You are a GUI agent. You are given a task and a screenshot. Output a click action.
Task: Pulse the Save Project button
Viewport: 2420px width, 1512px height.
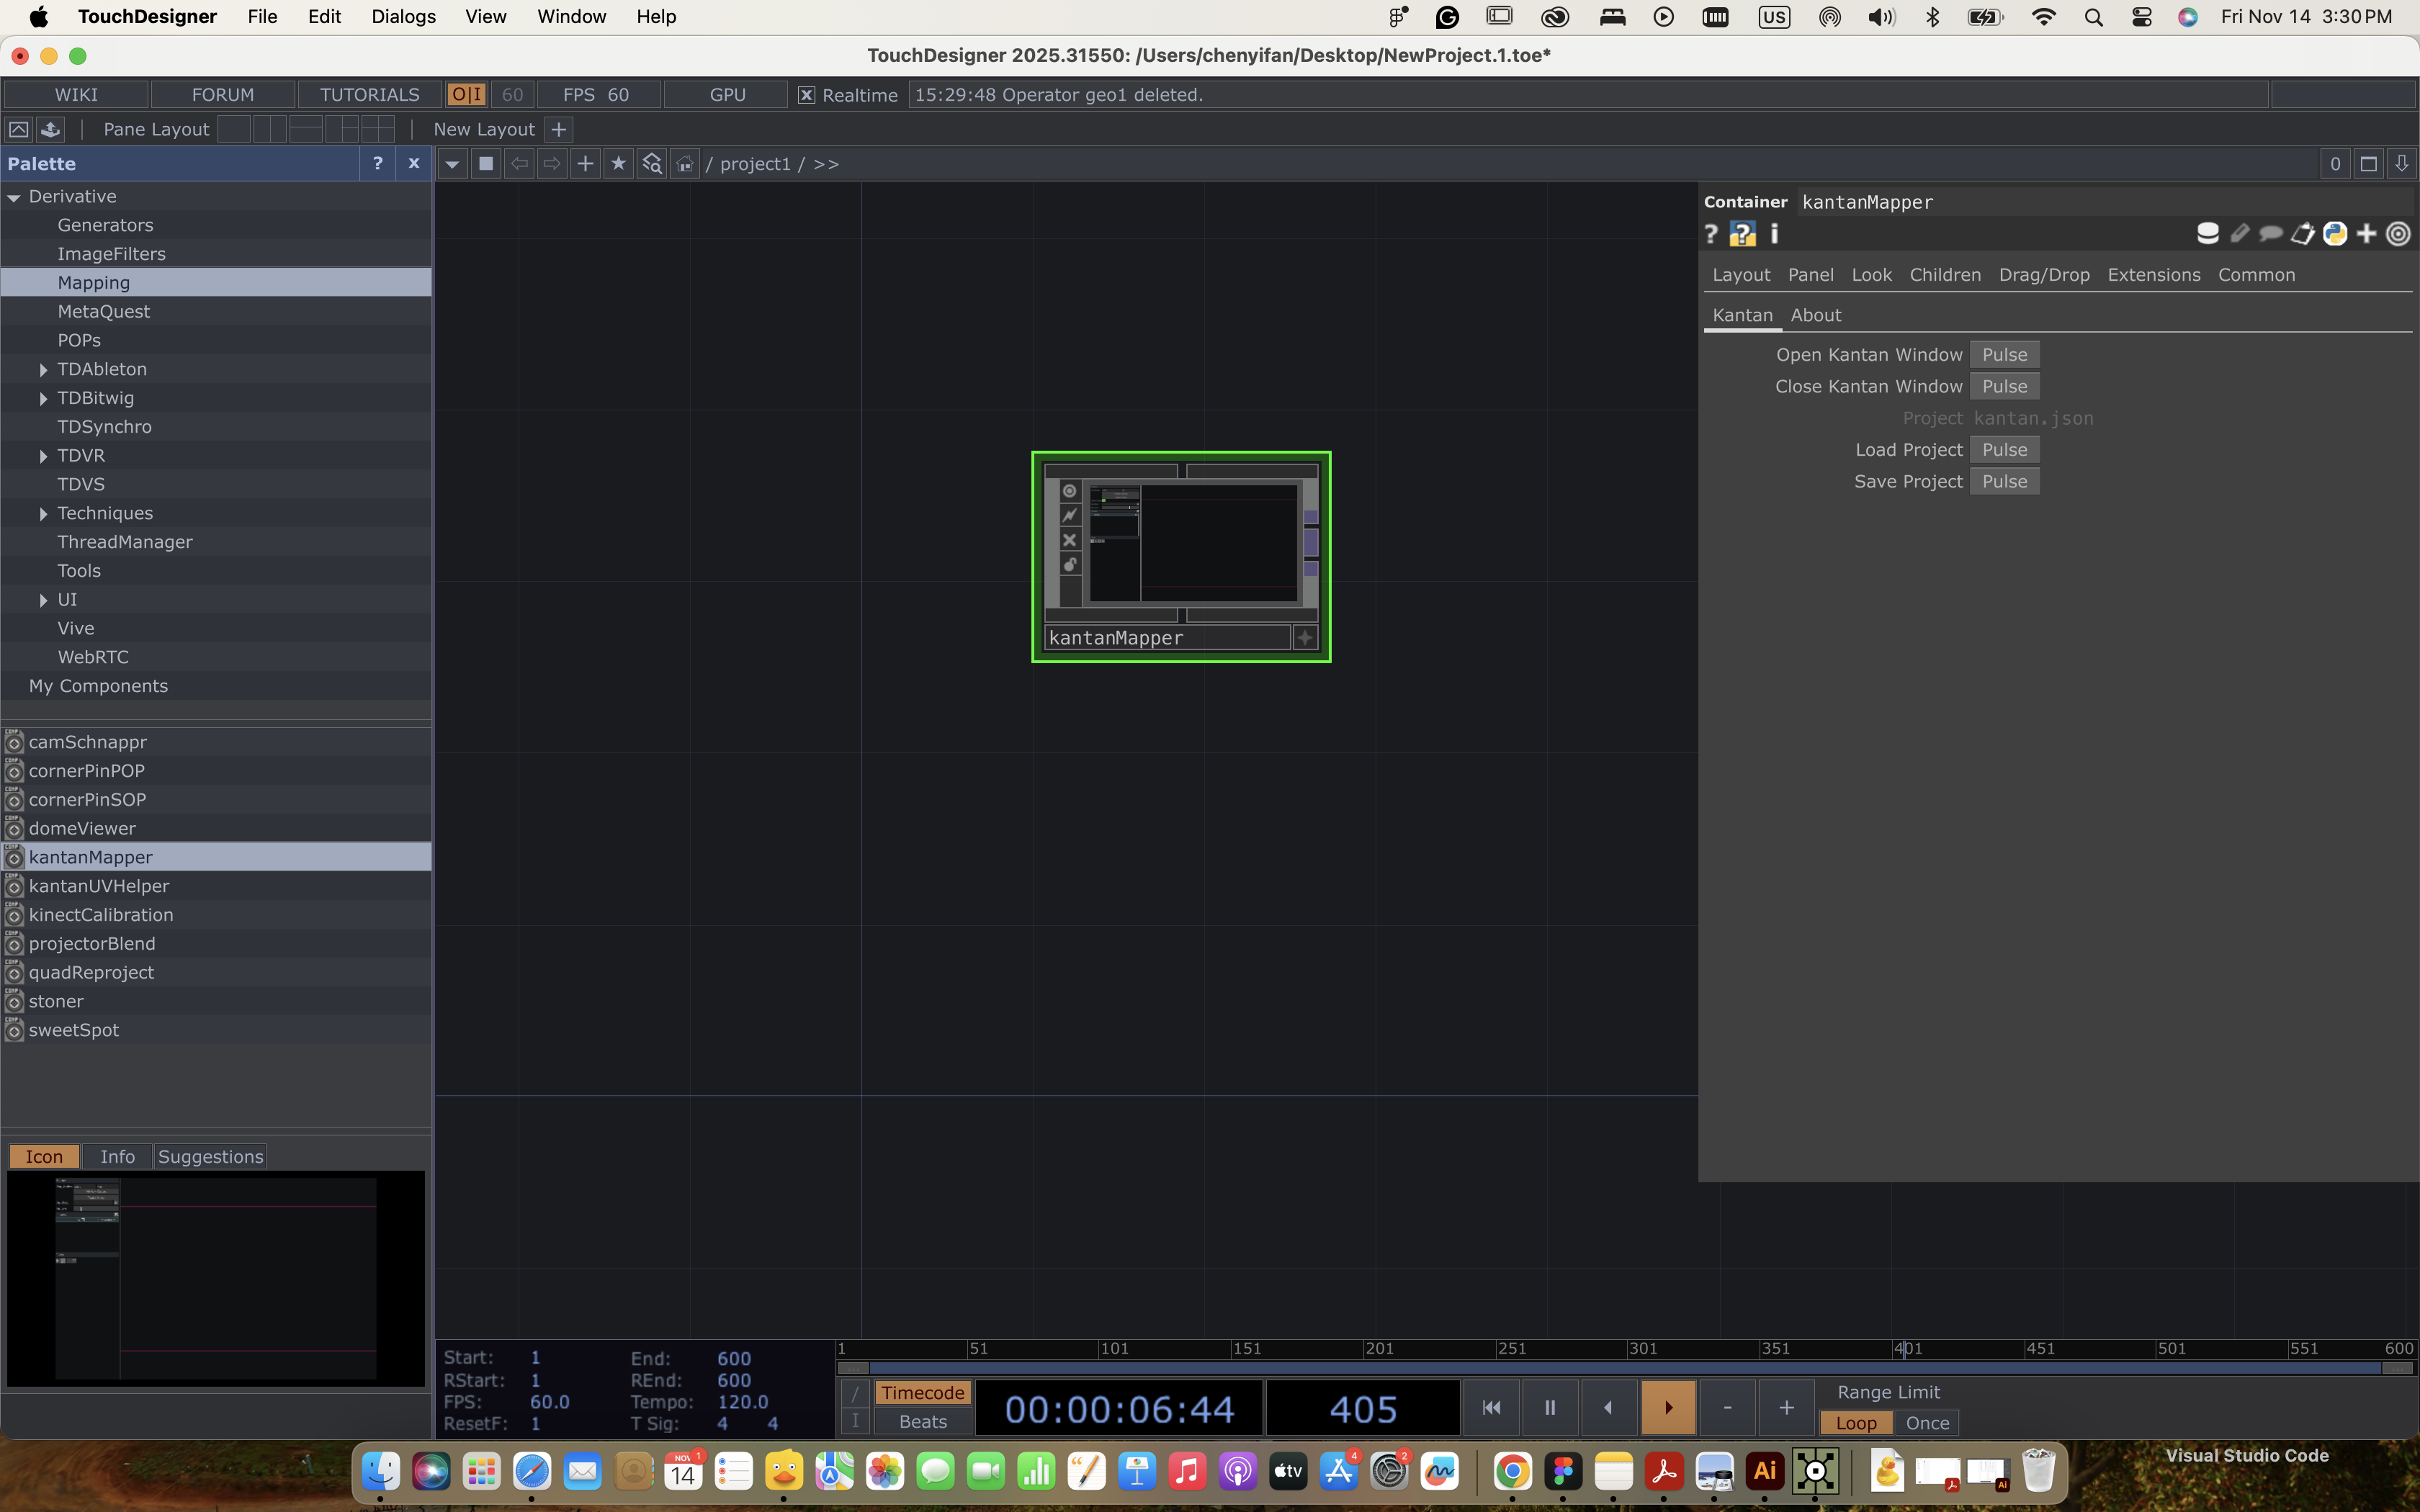pos(2004,482)
